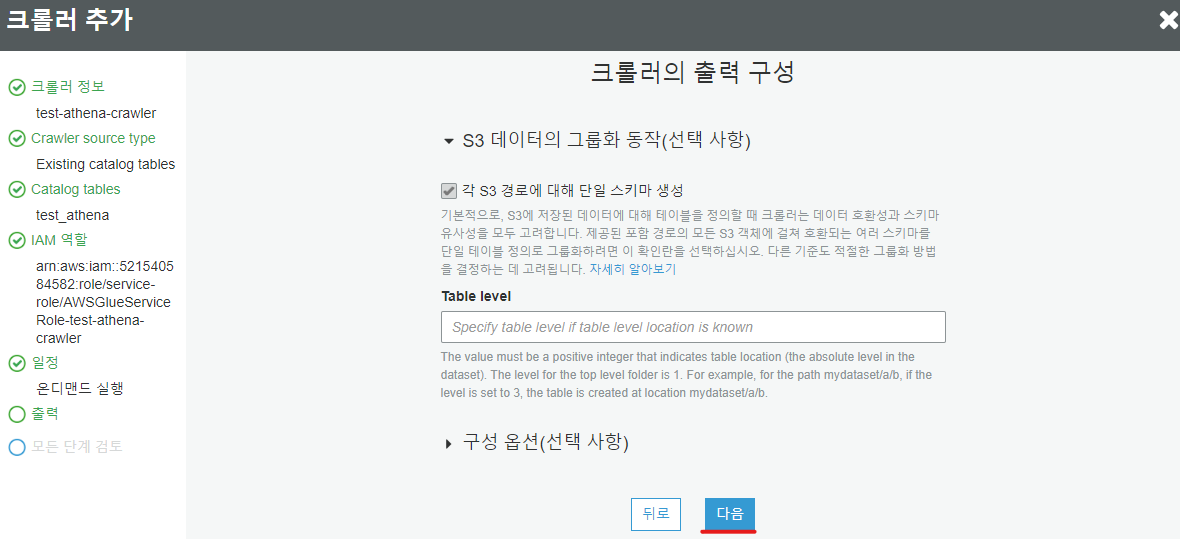The height and width of the screenshot is (539, 1180).
Task: Close the 크롤러 추가 dialog
Action: (1169, 21)
